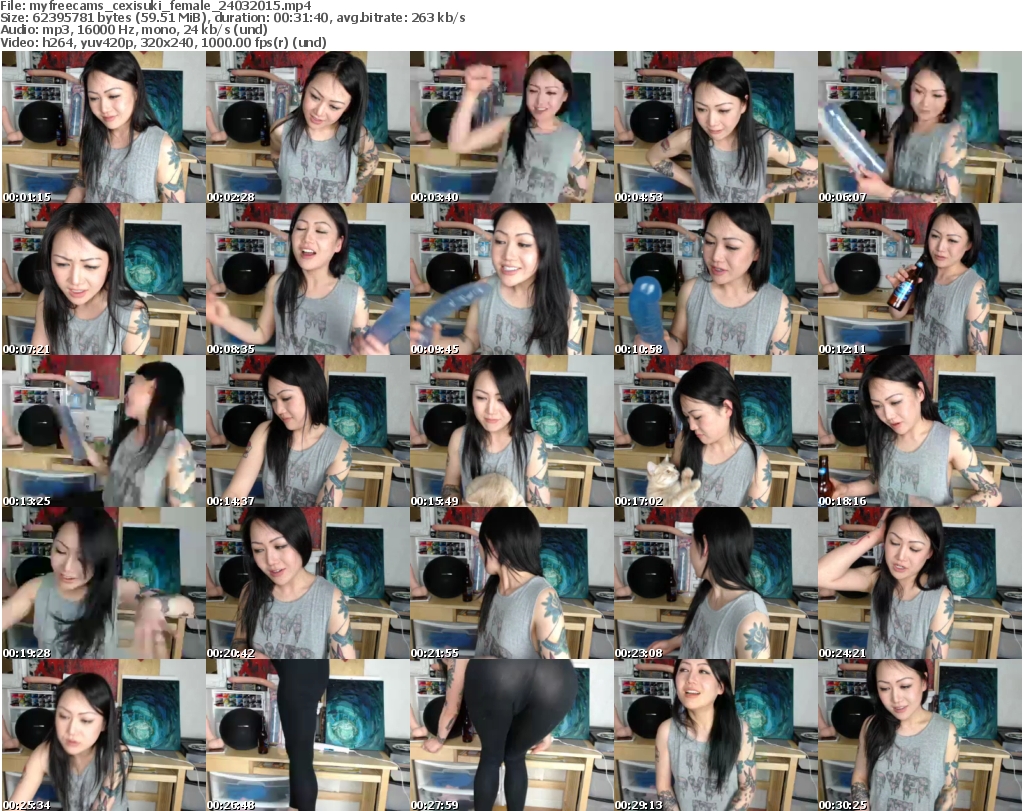The width and height of the screenshot is (1024, 811).
Task: Open the thumbnail stamped 00:25:34
Action: tap(103, 735)
